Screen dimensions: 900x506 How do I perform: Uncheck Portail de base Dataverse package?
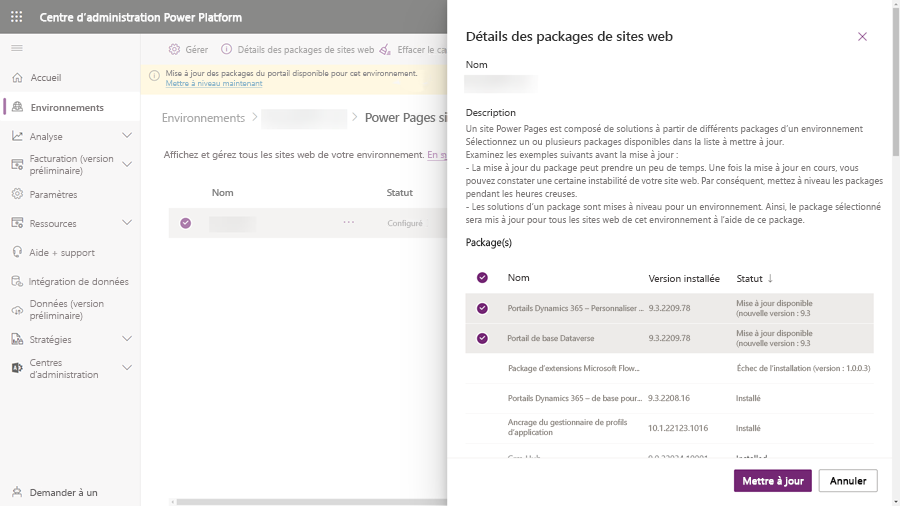tap(482, 338)
